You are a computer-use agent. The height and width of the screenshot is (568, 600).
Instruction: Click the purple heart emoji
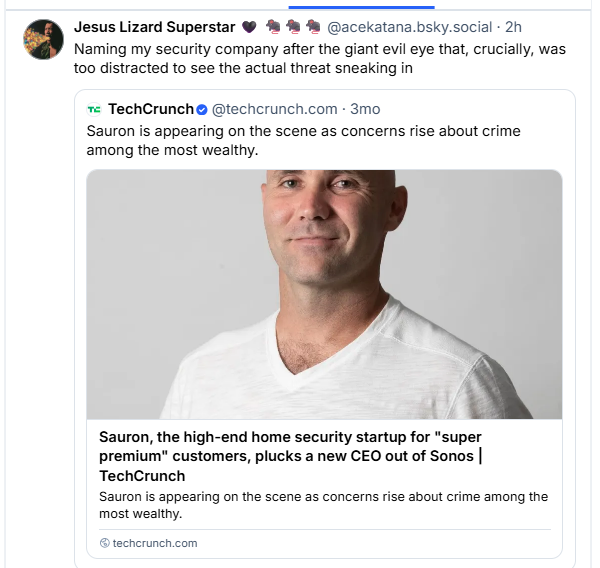(x=249, y=27)
